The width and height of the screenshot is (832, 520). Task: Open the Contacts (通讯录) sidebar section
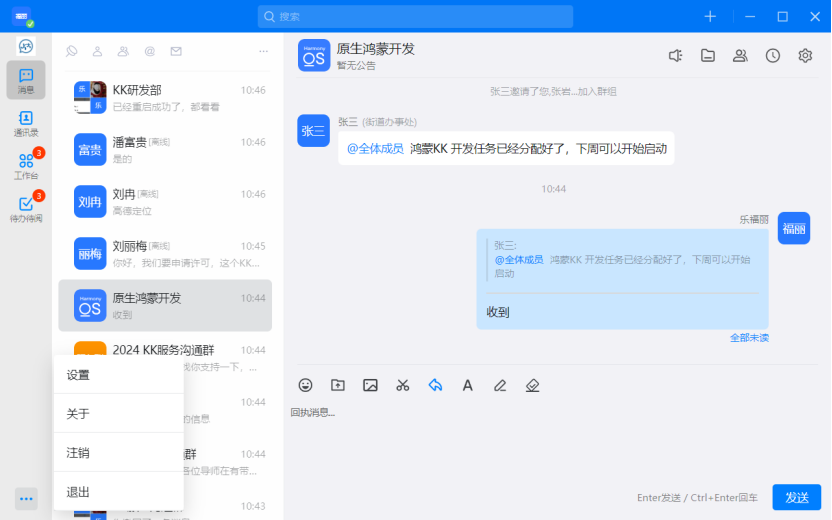coord(25,124)
